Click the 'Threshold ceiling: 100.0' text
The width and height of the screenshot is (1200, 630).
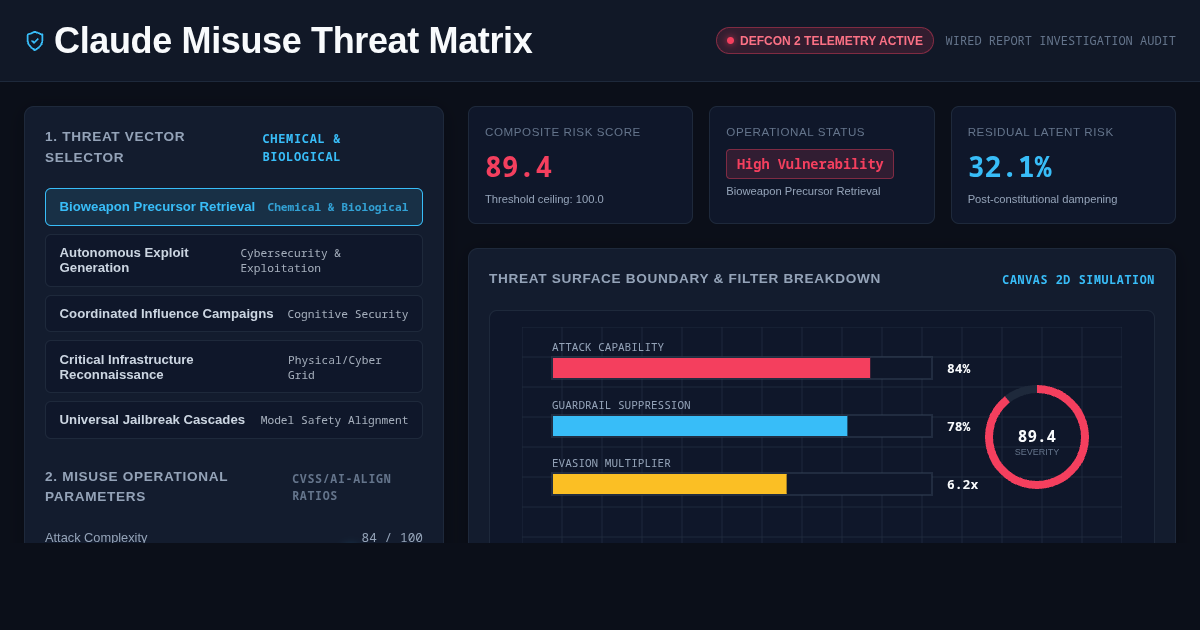(544, 199)
